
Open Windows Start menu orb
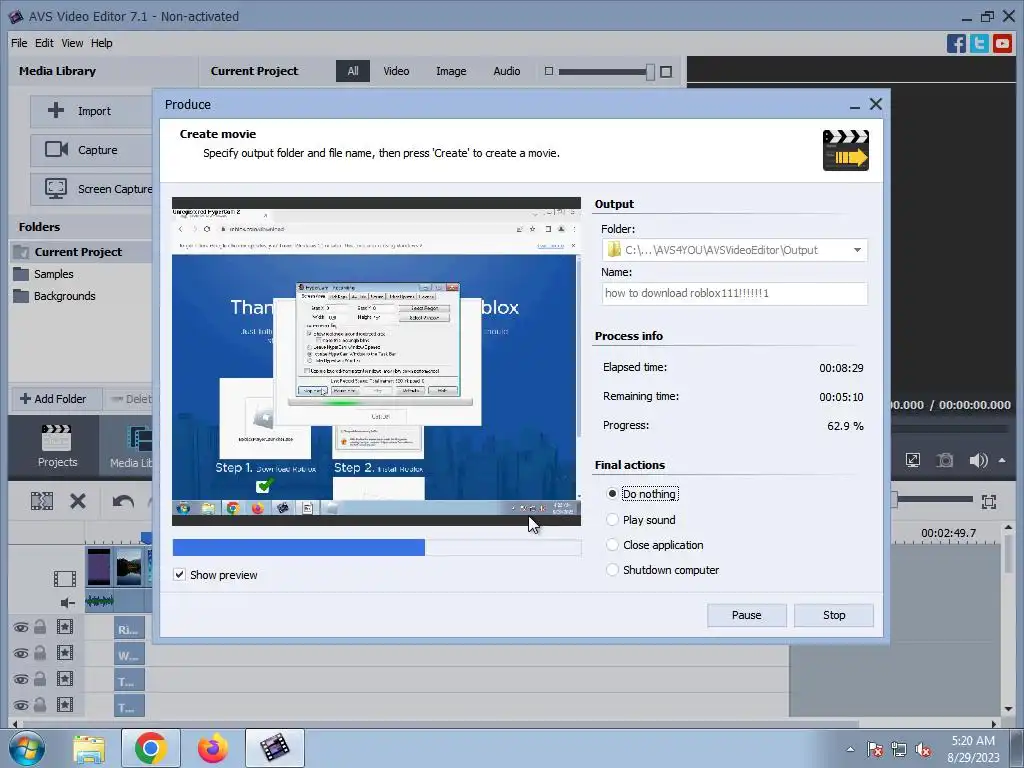pyautogui.click(x=27, y=748)
